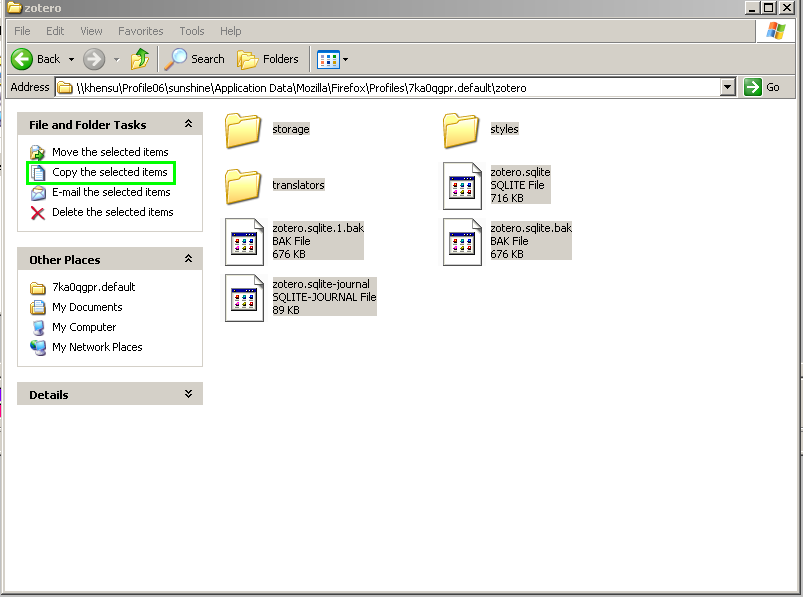
Task: Open the File menu
Action: 22,31
